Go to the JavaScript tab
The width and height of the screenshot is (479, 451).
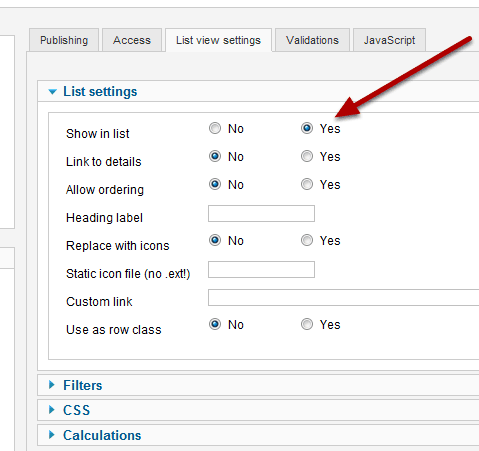(x=389, y=40)
